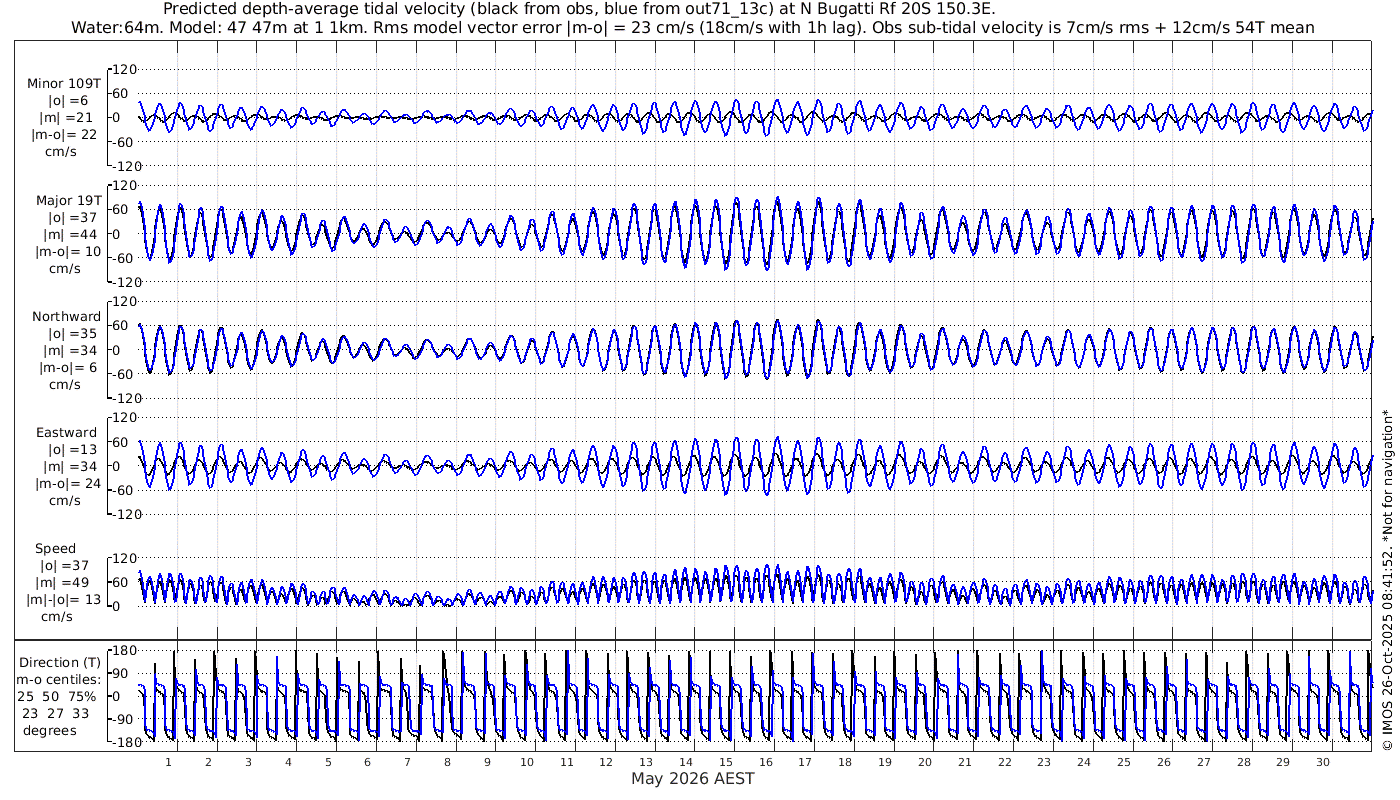Image resolution: width=1400 pixels, height=800 pixels.
Task: Pick day 8 on the date axis
Action: pos(447,762)
